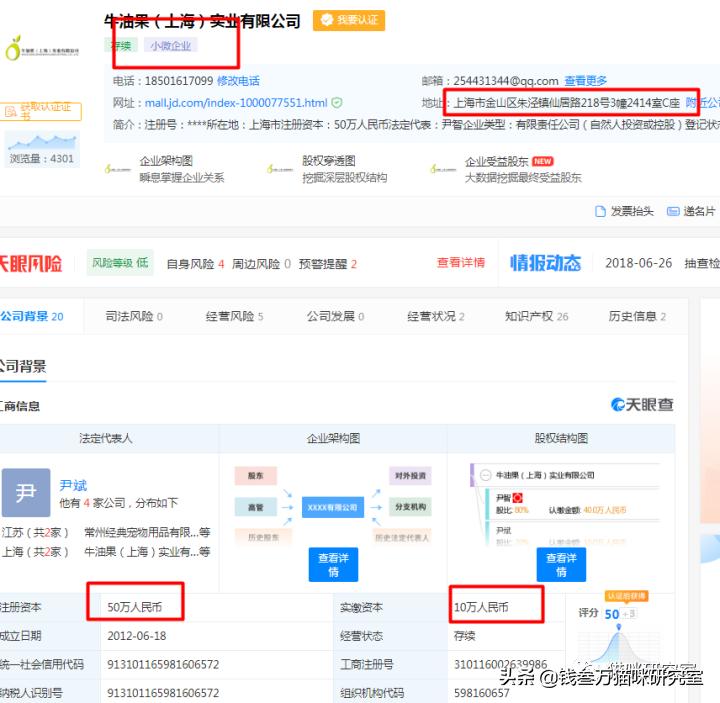Click the 情报动态 heading
720x703 pixels.
point(545,263)
